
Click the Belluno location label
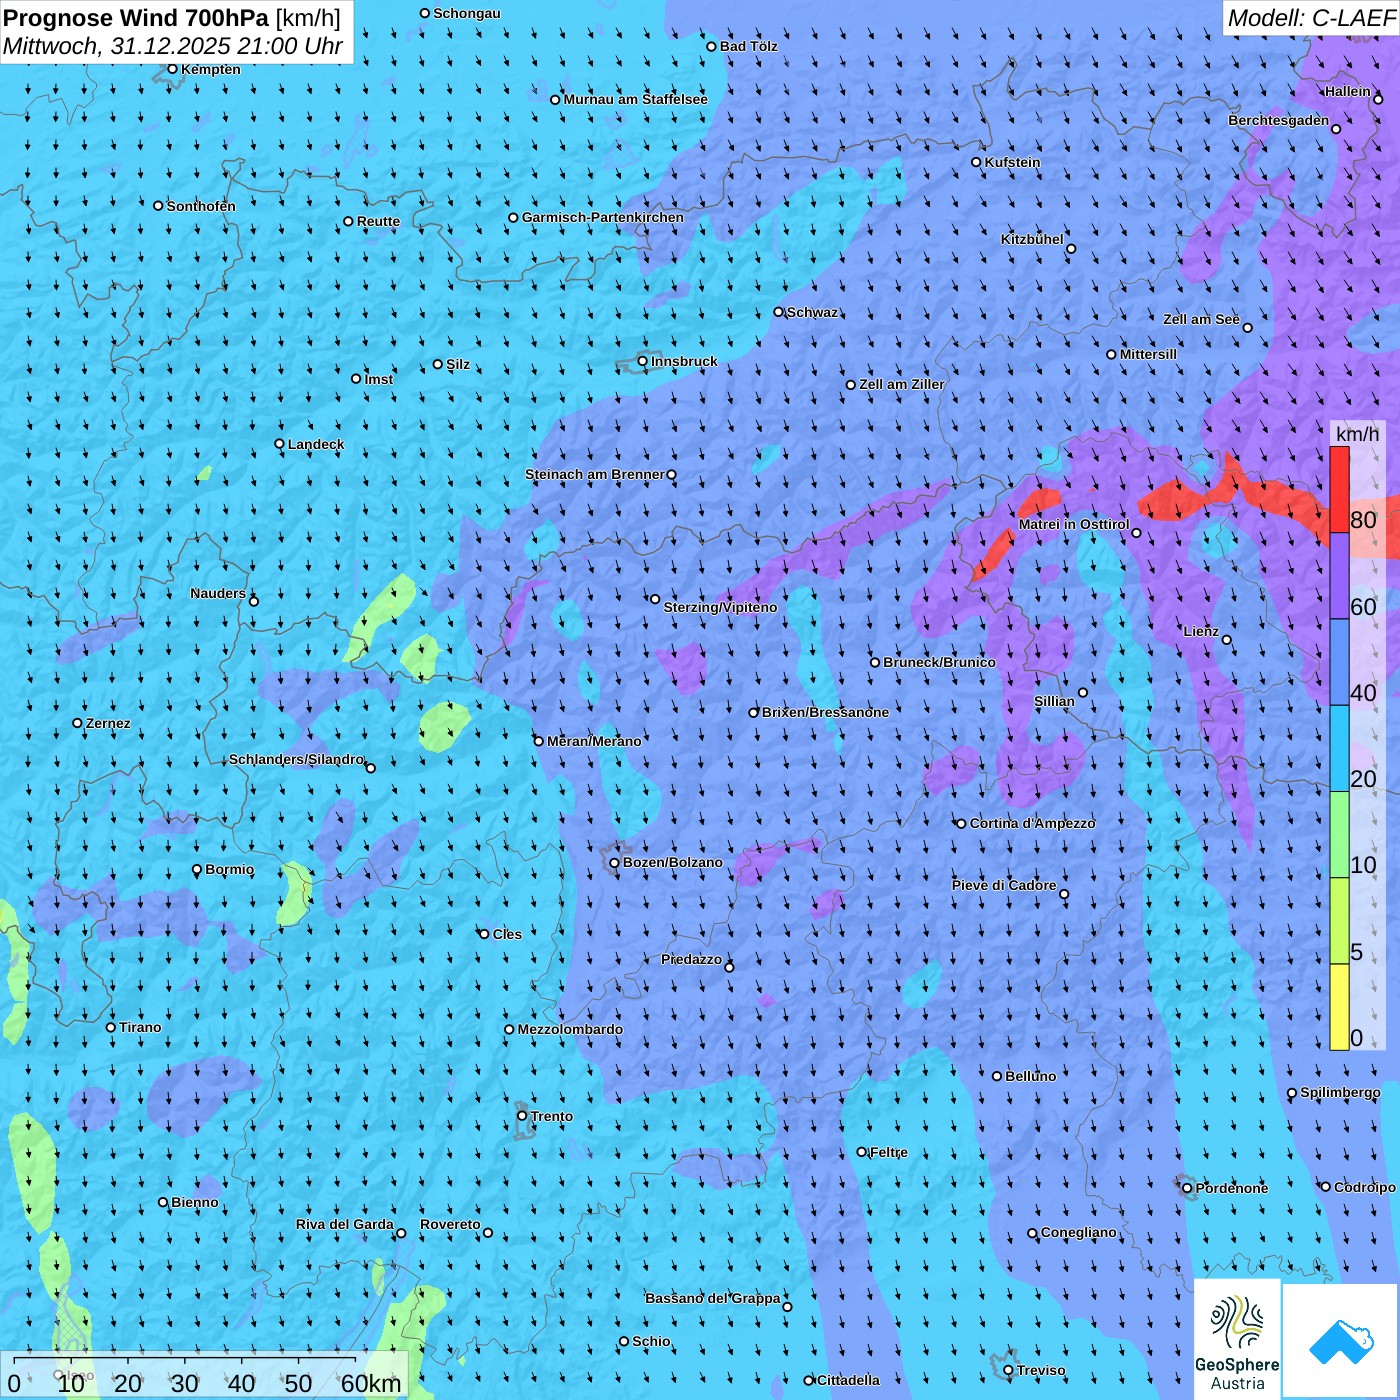pyautogui.click(x=1030, y=1076)
